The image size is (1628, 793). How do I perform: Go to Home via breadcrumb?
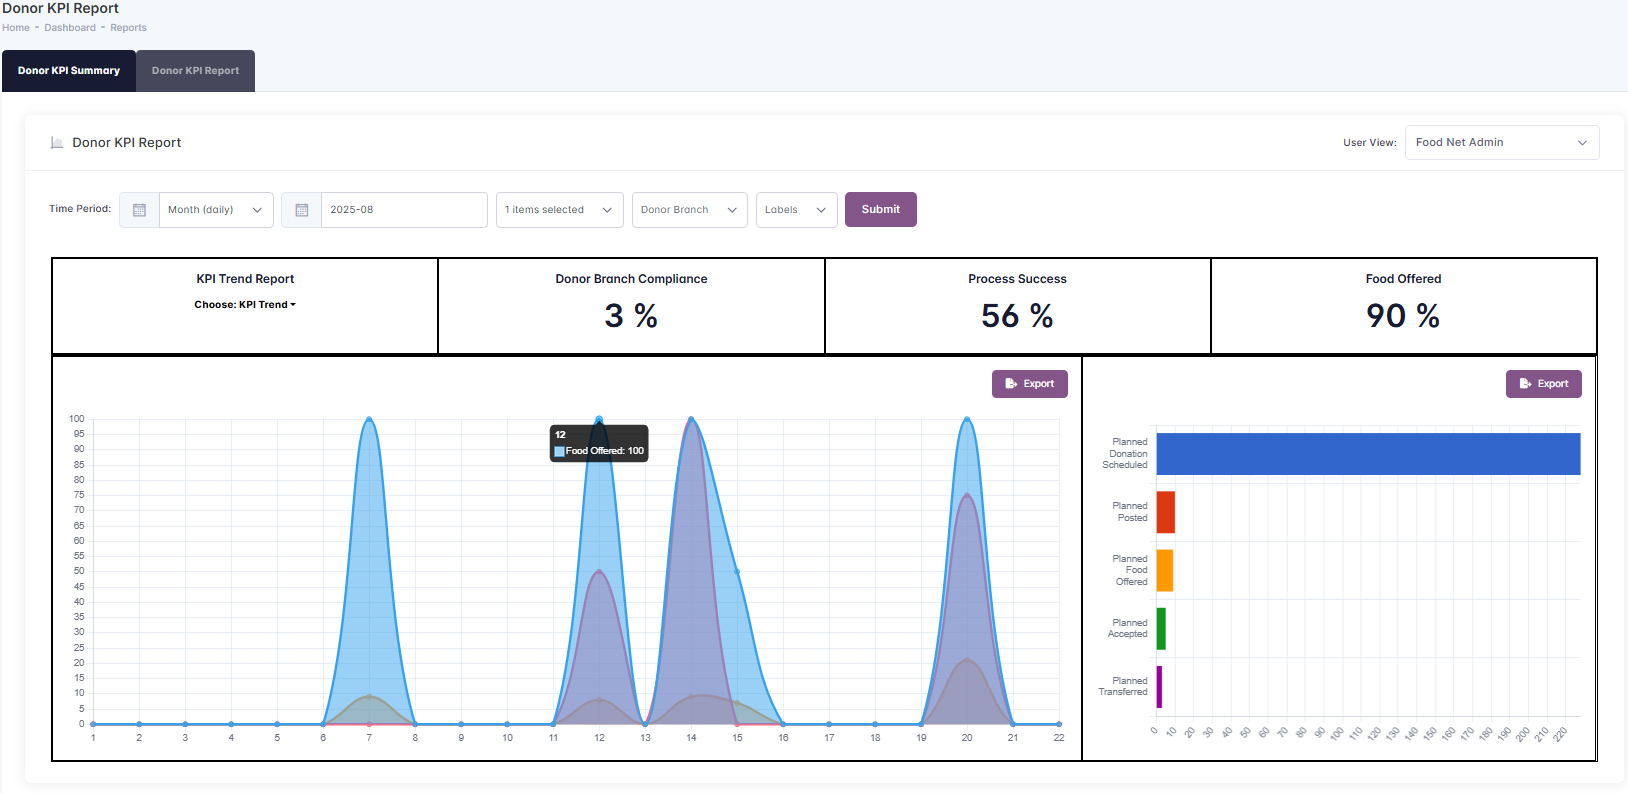tap(16, 28)
